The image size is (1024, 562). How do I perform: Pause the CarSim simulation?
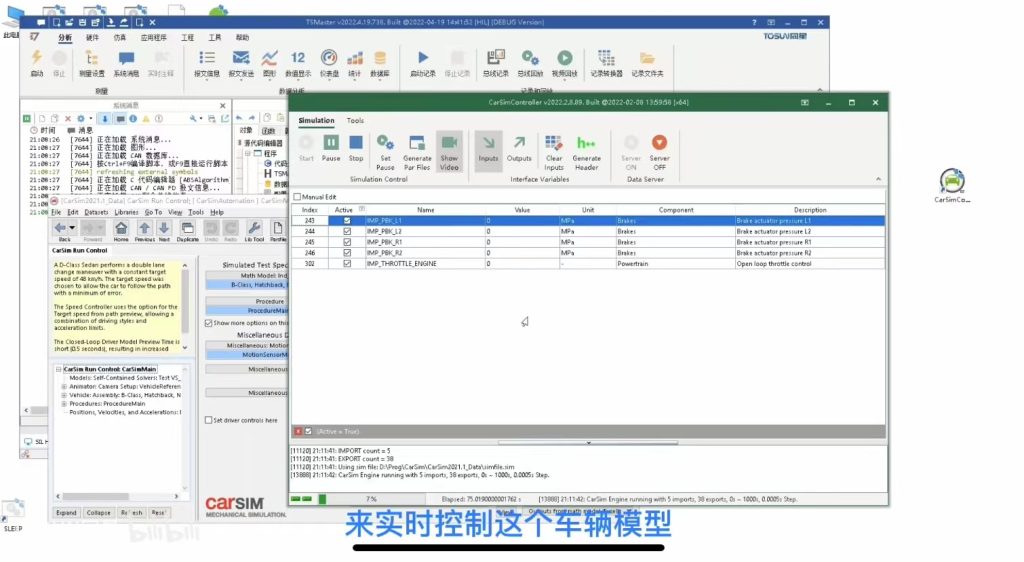click(x=331, y=148)
